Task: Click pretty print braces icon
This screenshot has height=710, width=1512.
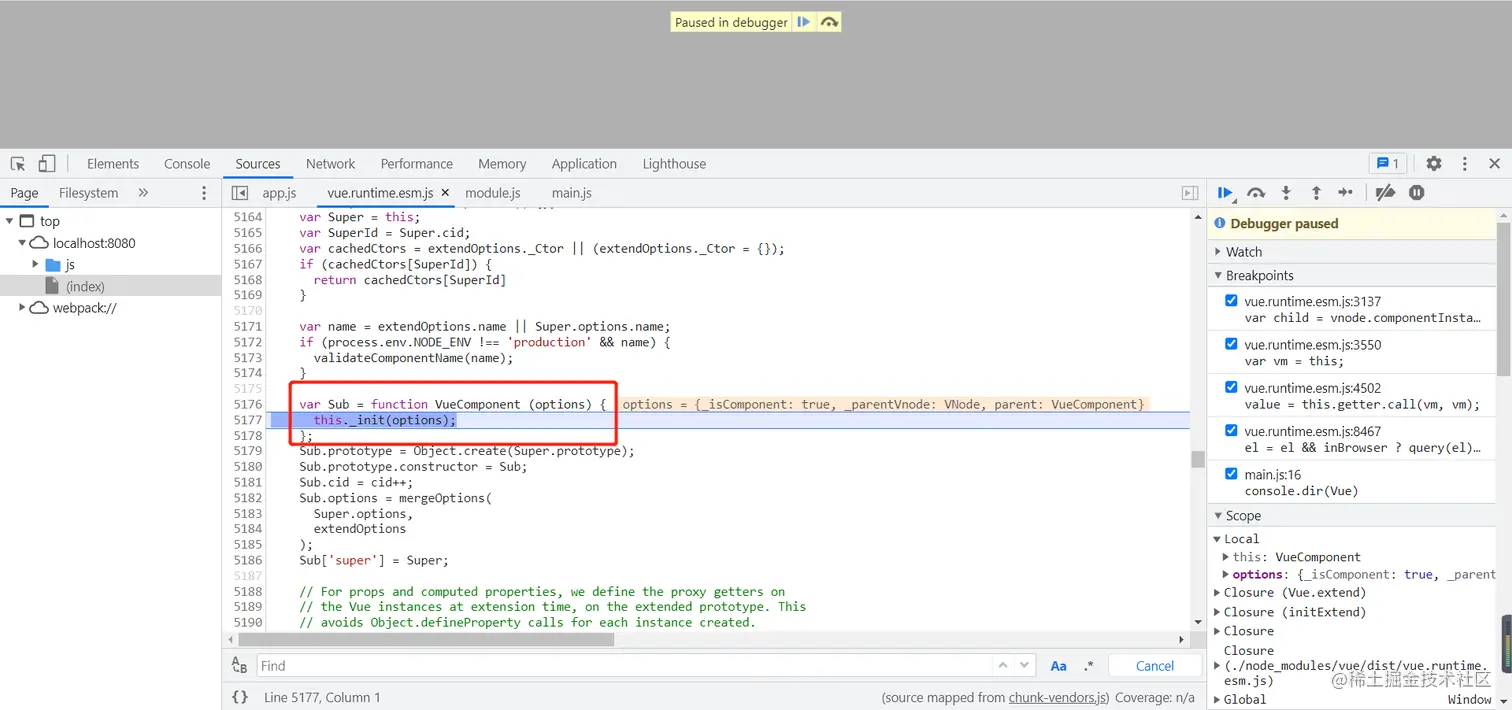Action: pos(240,697)
